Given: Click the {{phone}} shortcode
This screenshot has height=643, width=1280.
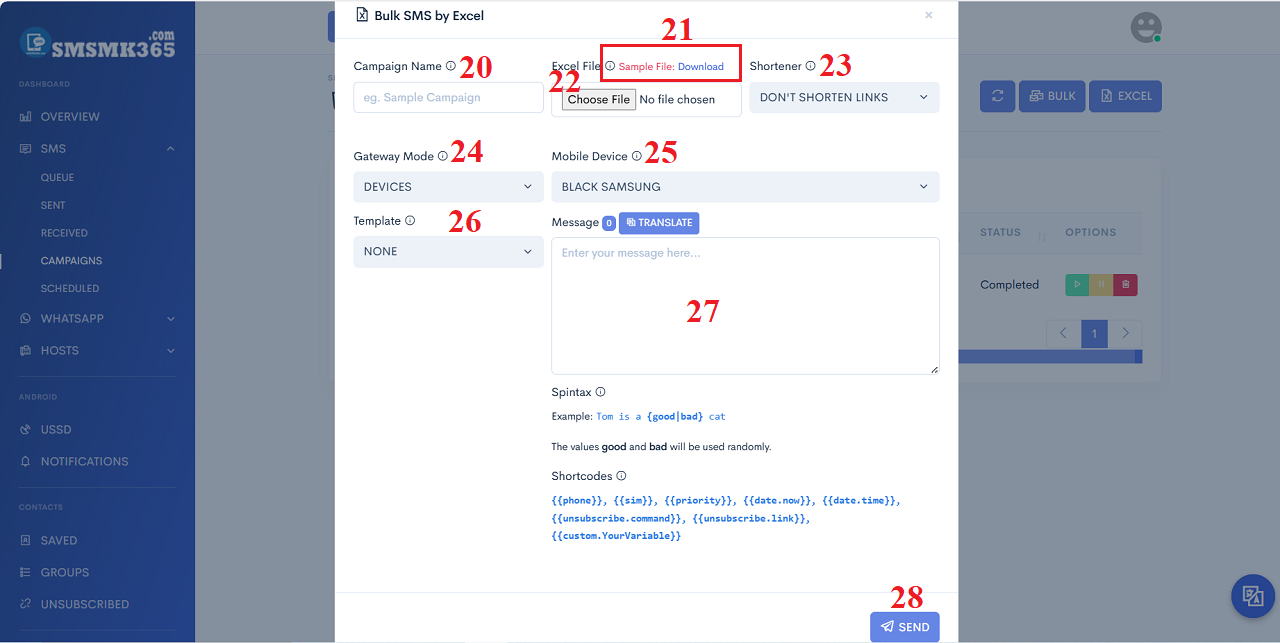Looking at the screenshot, I should tap(577, 500).
